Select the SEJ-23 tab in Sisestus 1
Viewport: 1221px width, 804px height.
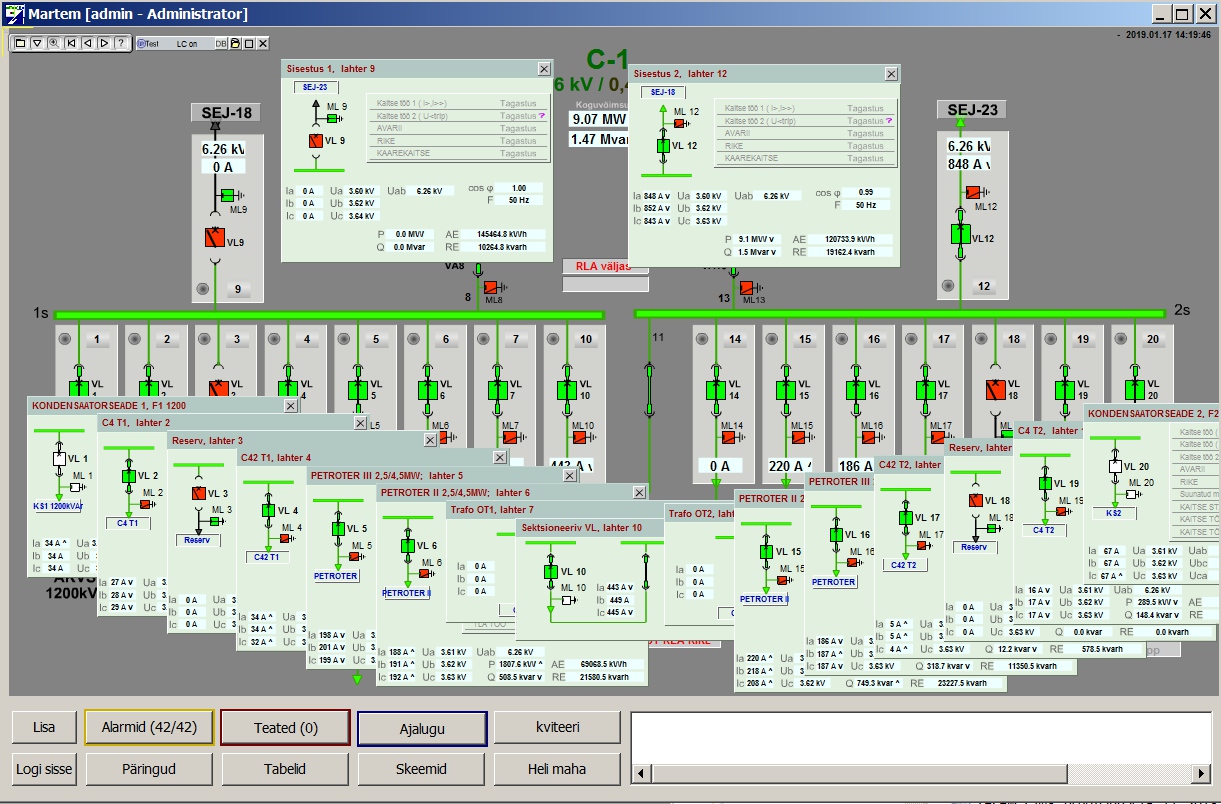[315, 87]
